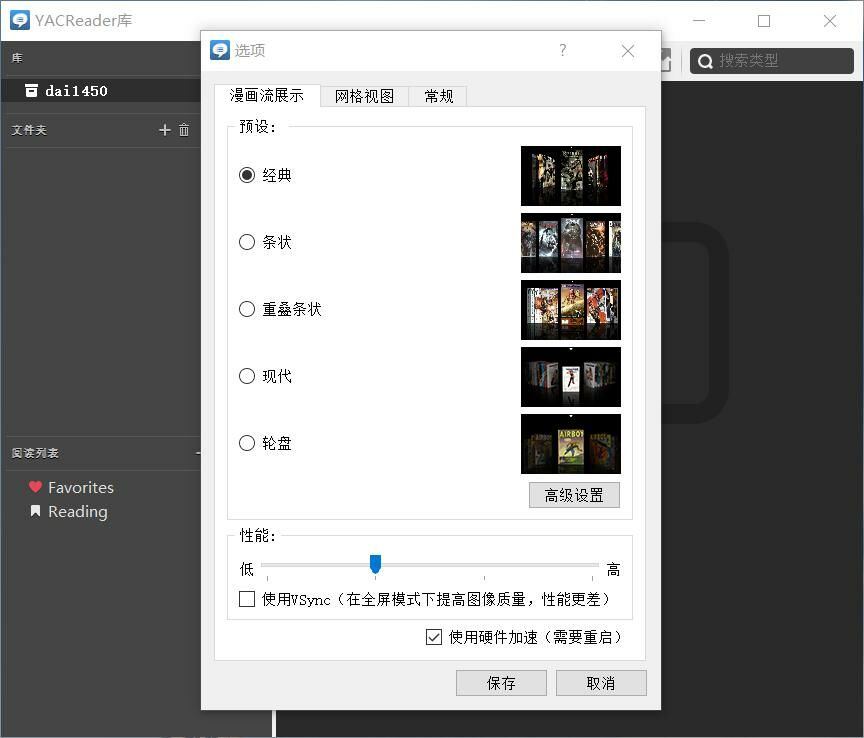Pick the 现代 preset radio button
864x738 pixels.
click(247, 376)
